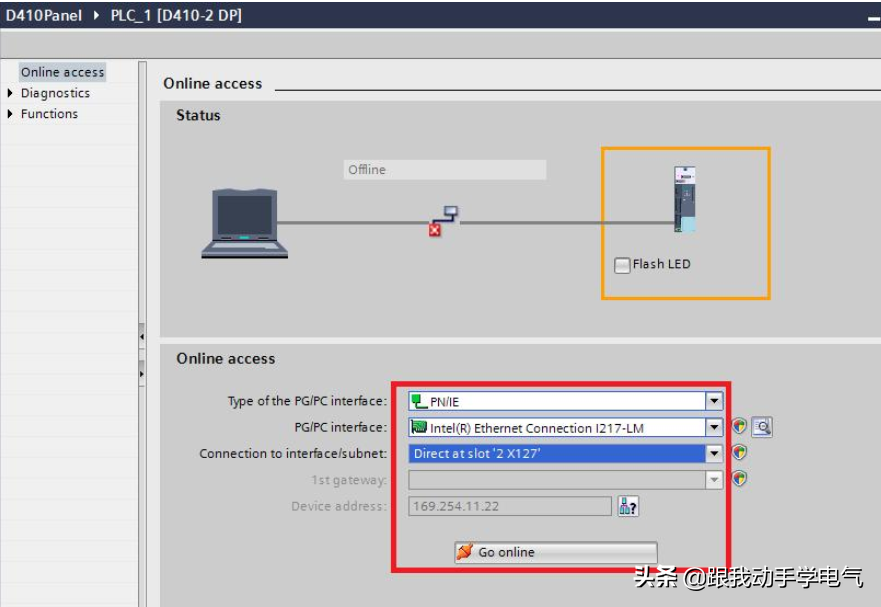The width and height of the screenshot is (881, 607).
Task: Click the shield icon beside 1st gateway
Action: pyautogui.click(x=739, y=479)
